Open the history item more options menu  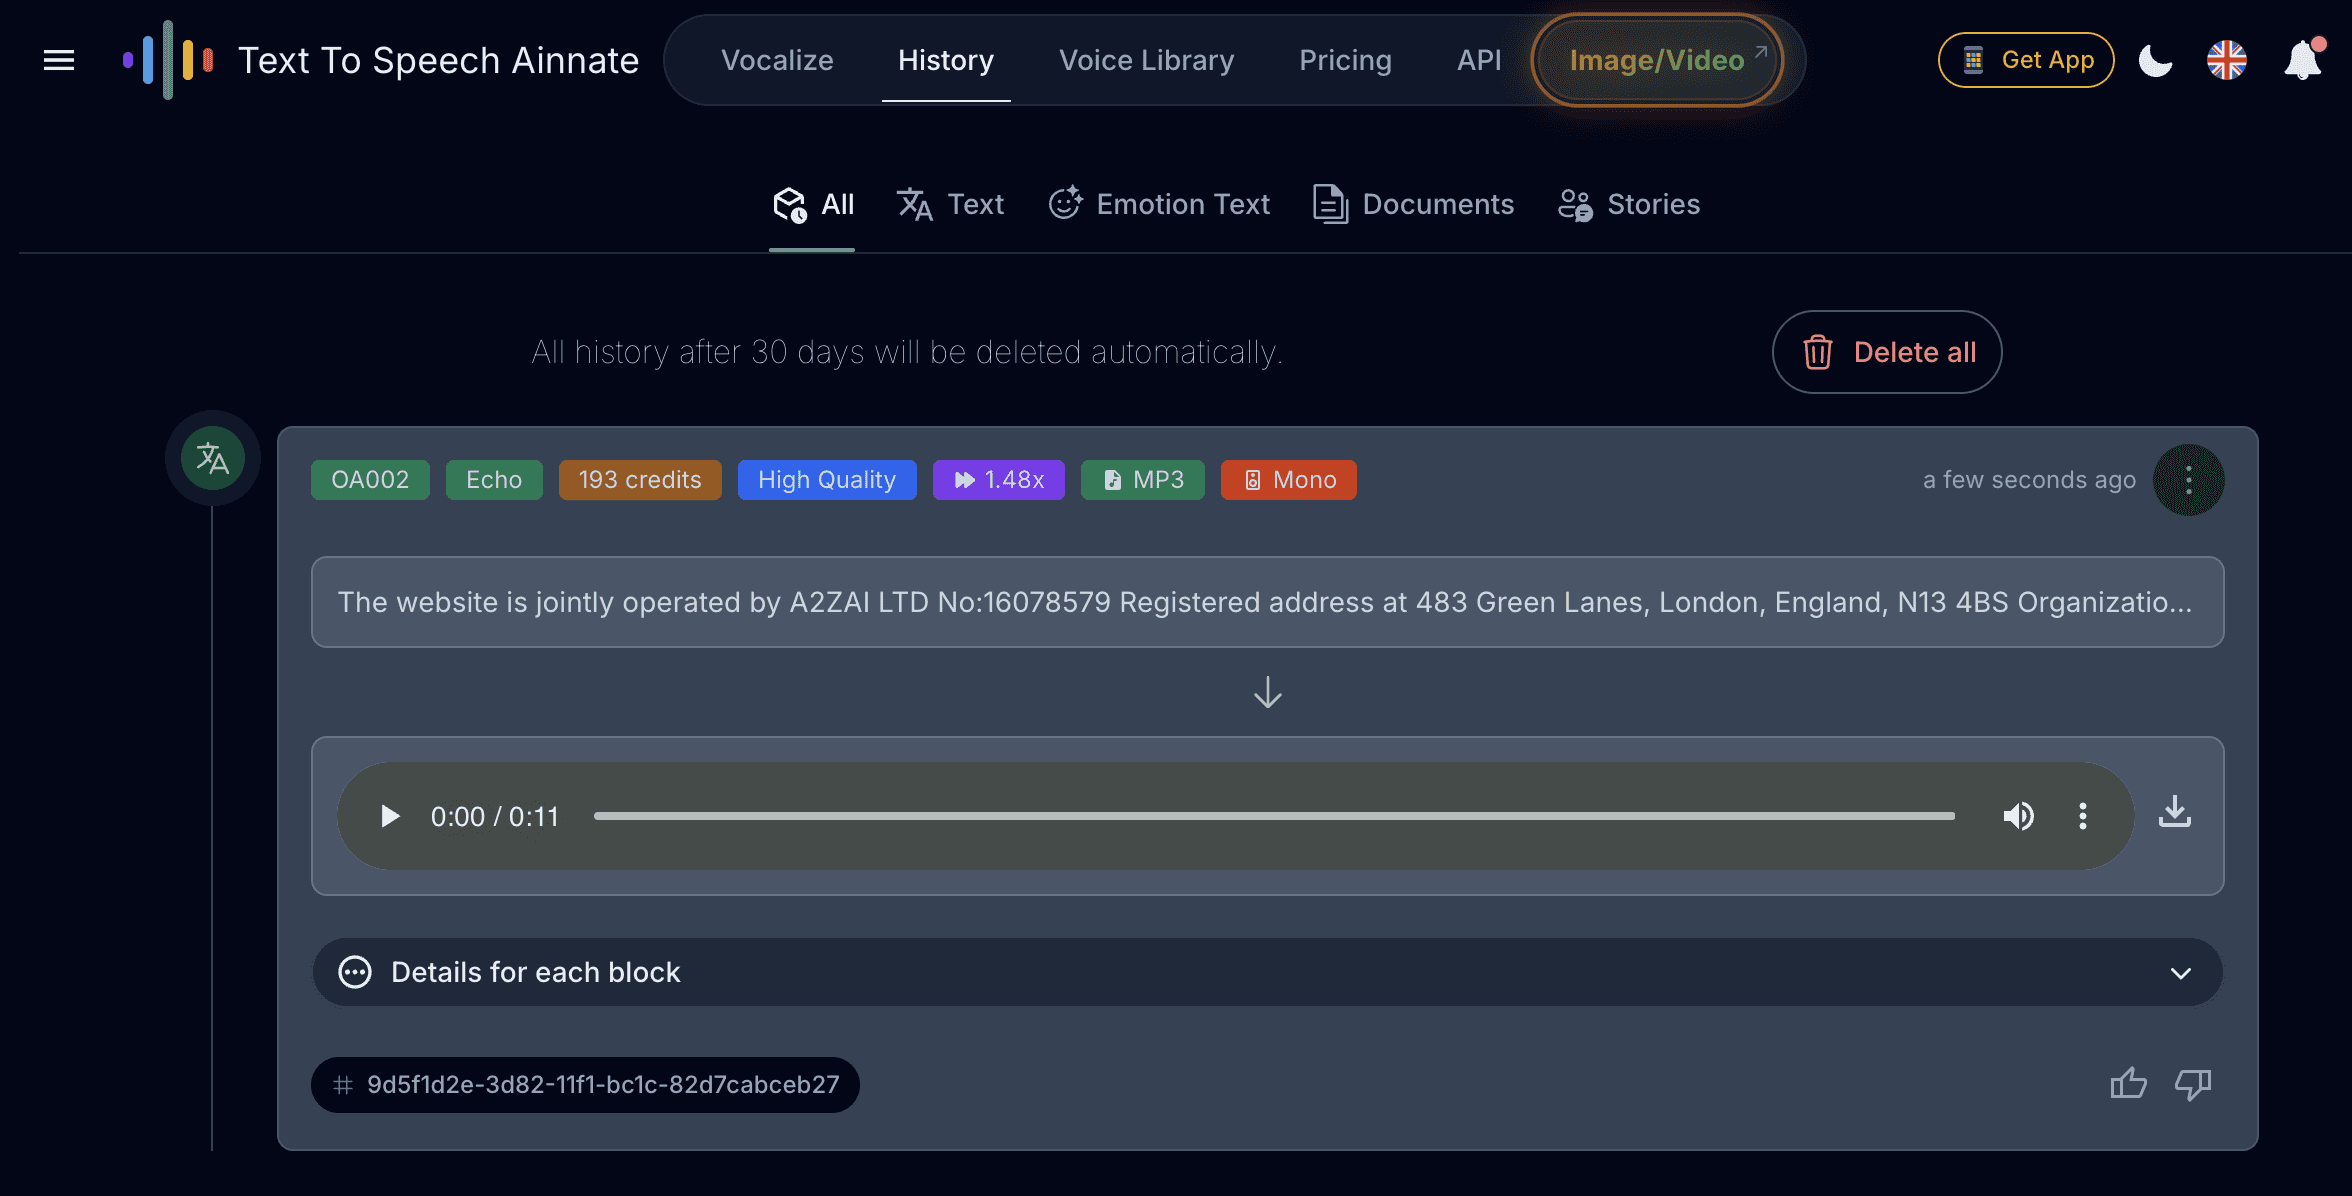2188,480
